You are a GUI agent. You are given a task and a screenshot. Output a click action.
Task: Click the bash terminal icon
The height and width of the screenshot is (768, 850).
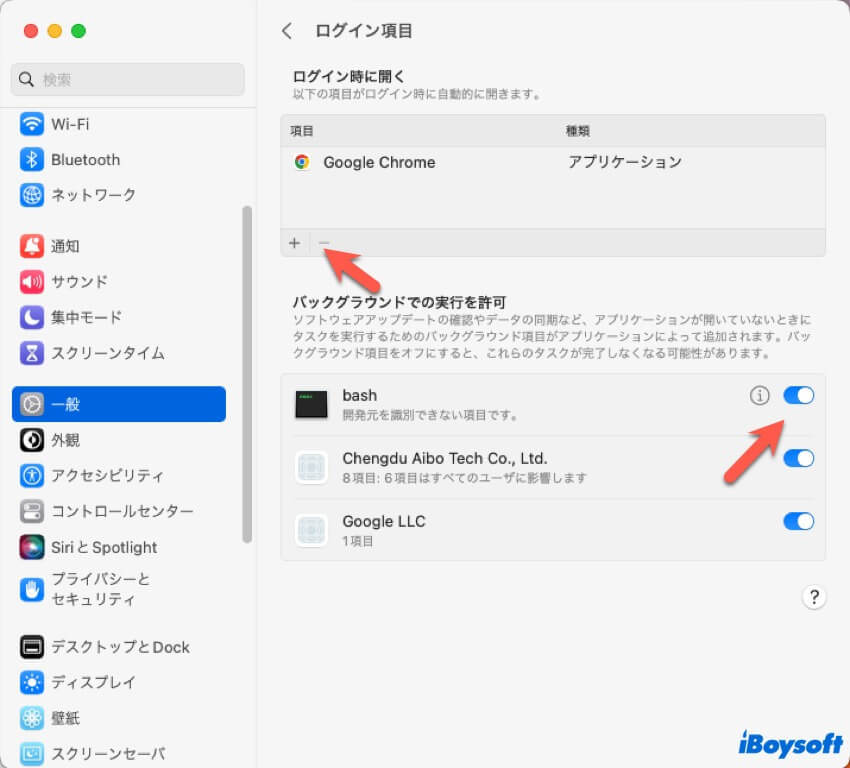pos(311,404)
